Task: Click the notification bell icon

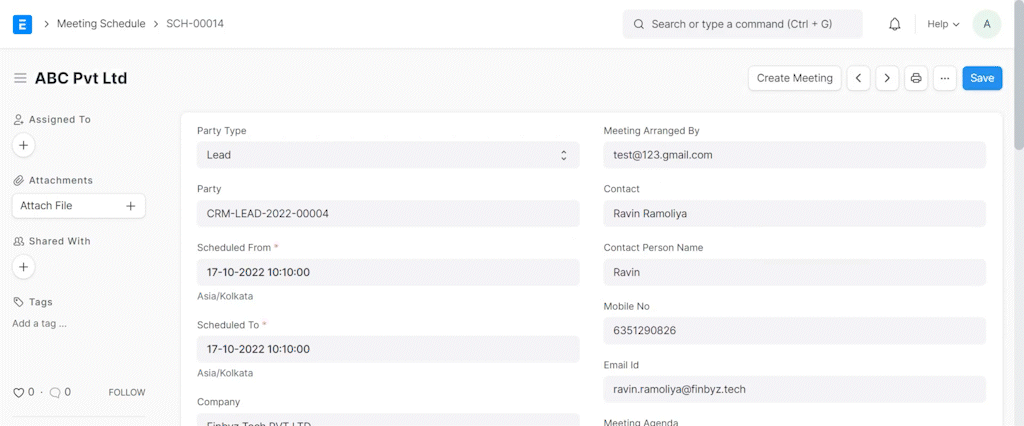Action: click(x=895, y=24)
